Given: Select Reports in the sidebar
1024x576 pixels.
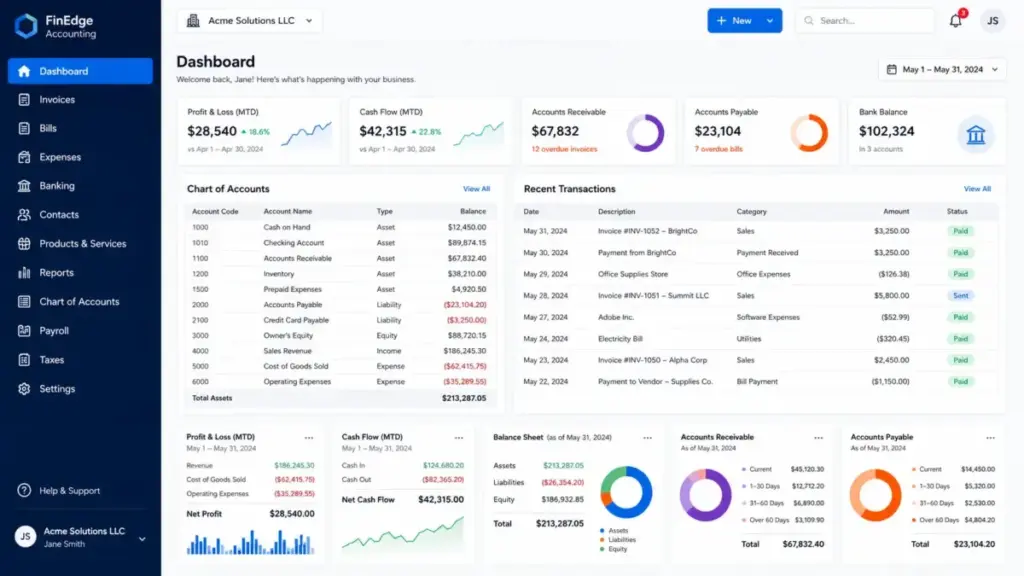Looking at the screenshot, I should (80, 273).
